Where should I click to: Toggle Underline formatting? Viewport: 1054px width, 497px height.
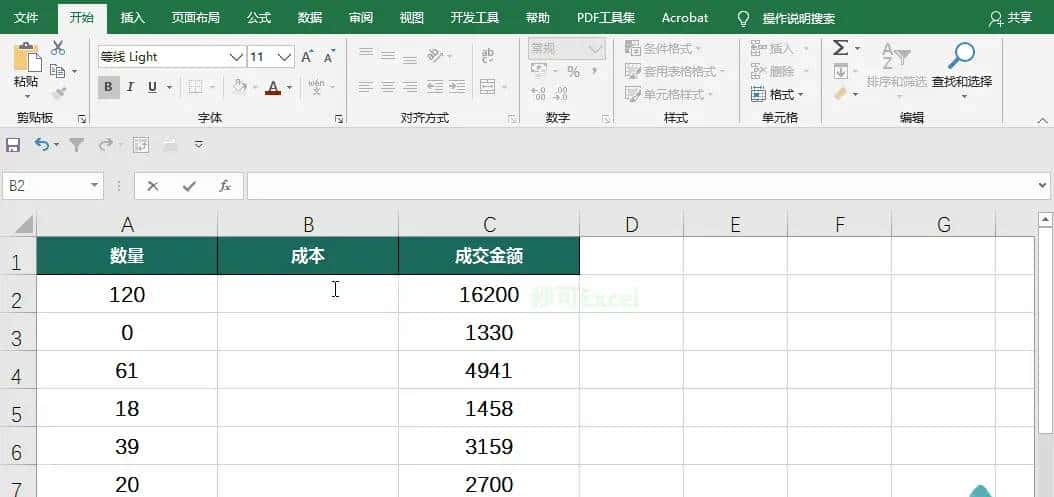152,87
